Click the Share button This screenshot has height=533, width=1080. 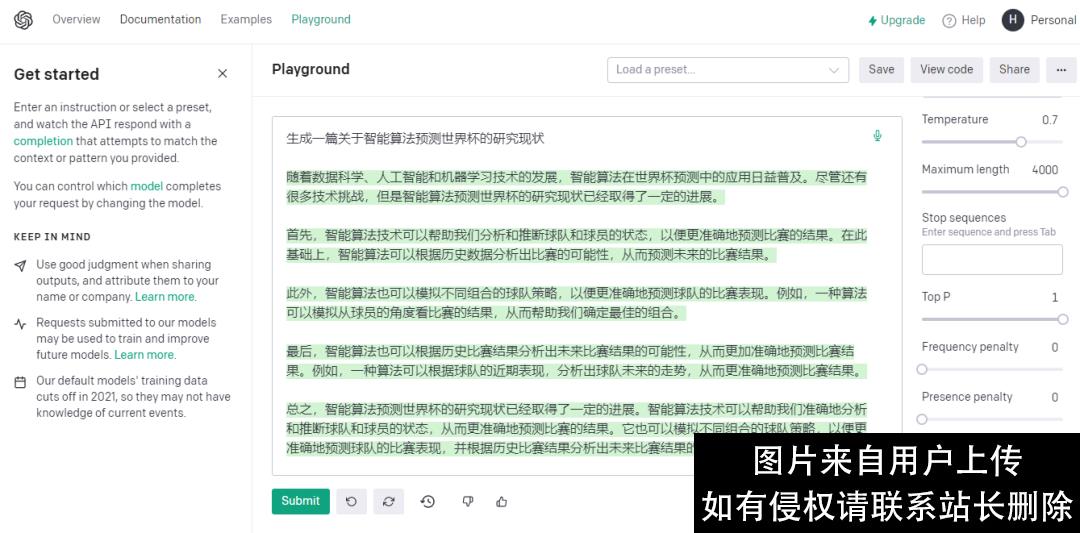click(x=1014, y=70)
